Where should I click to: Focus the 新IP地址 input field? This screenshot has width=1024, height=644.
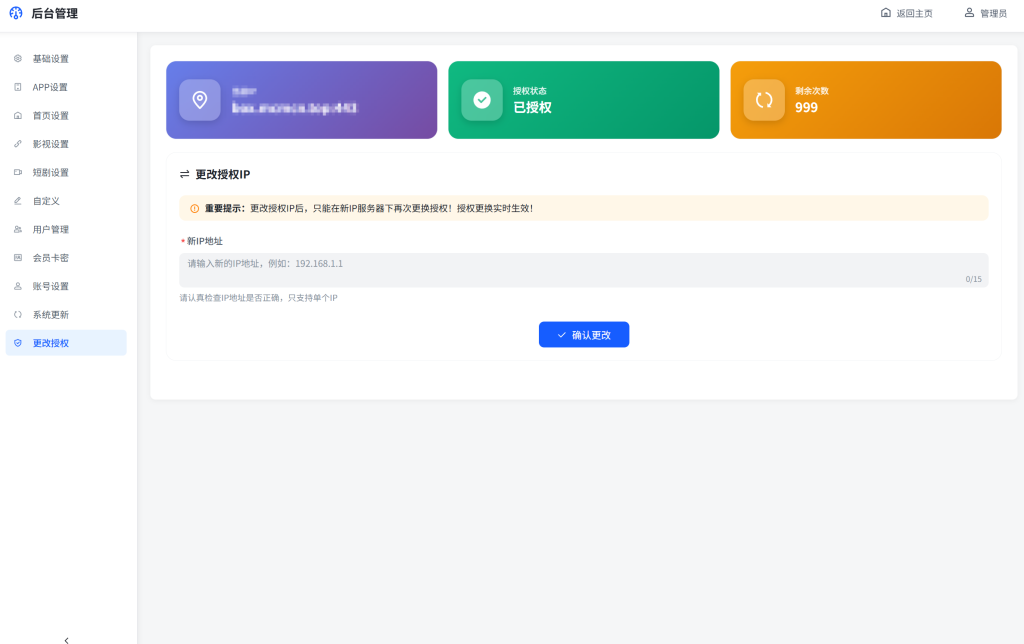click(x=584, y=270)
